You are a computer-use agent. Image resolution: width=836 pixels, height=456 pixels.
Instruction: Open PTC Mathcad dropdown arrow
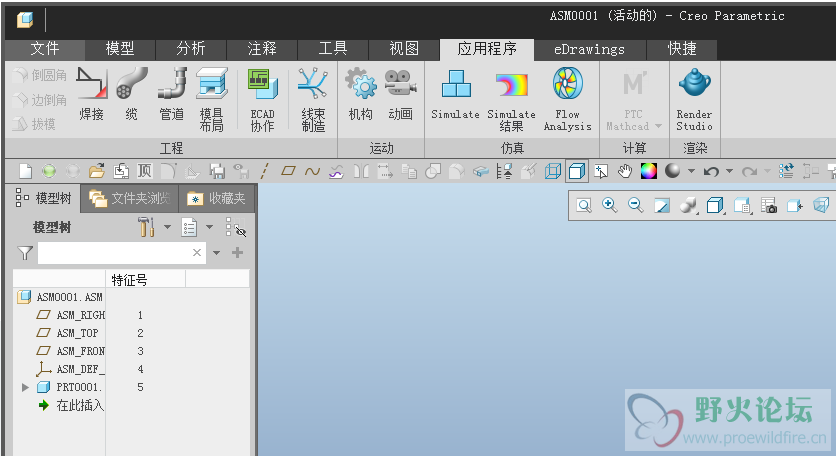(658, 126)
